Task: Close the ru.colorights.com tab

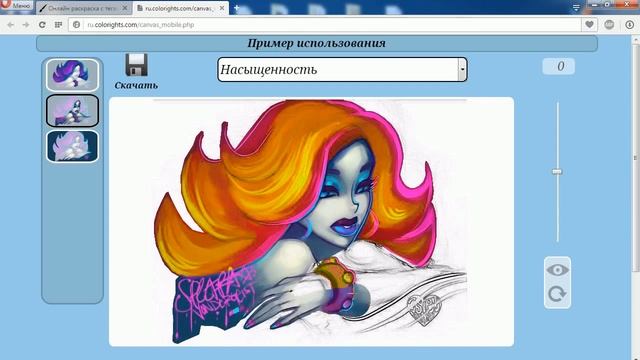Action: point(222,8)
